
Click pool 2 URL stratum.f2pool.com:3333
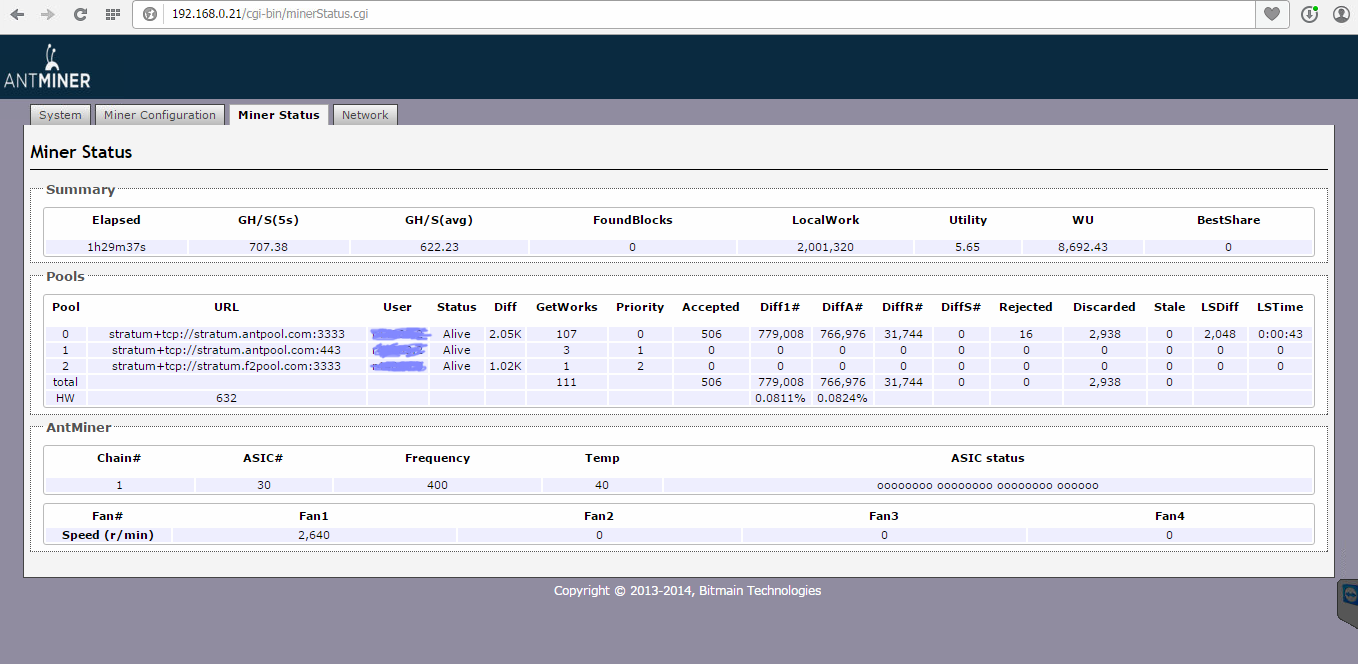(226, 366)
